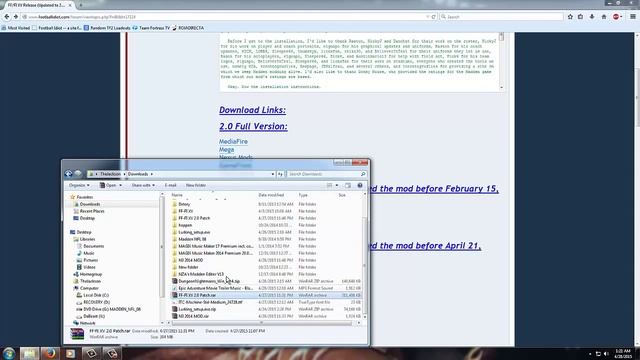
Task: Select Music library in navigation pane
Action: coord(89,253)
